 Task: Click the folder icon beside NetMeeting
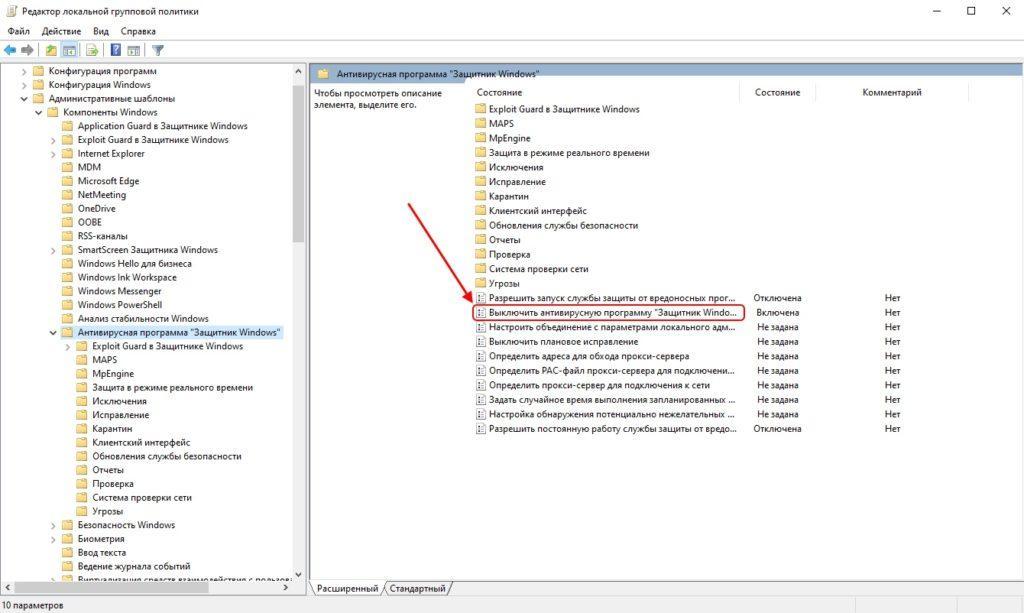coord(67,195)
